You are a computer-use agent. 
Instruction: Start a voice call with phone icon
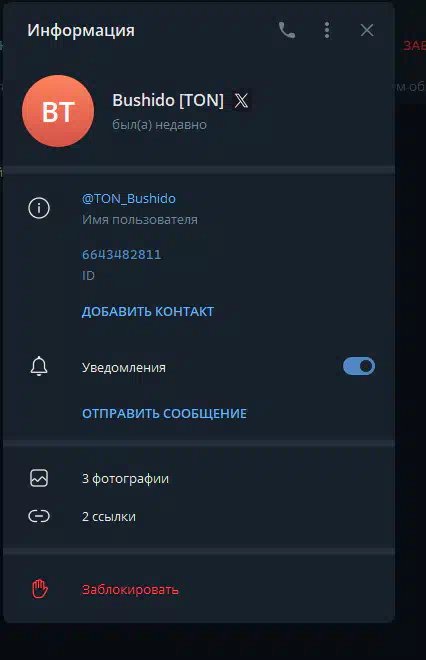tap(287, 30)
